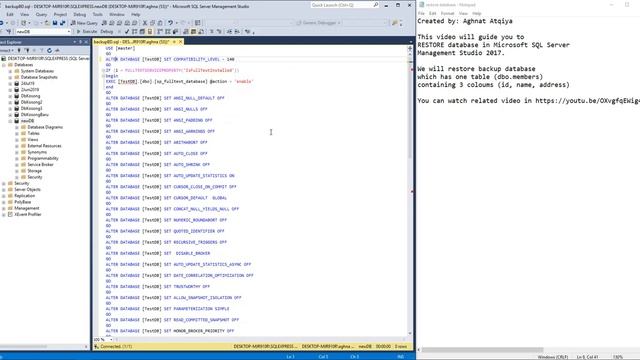Open a New Query window
Viewport: 640px width, 360px height.
point(84,23)
